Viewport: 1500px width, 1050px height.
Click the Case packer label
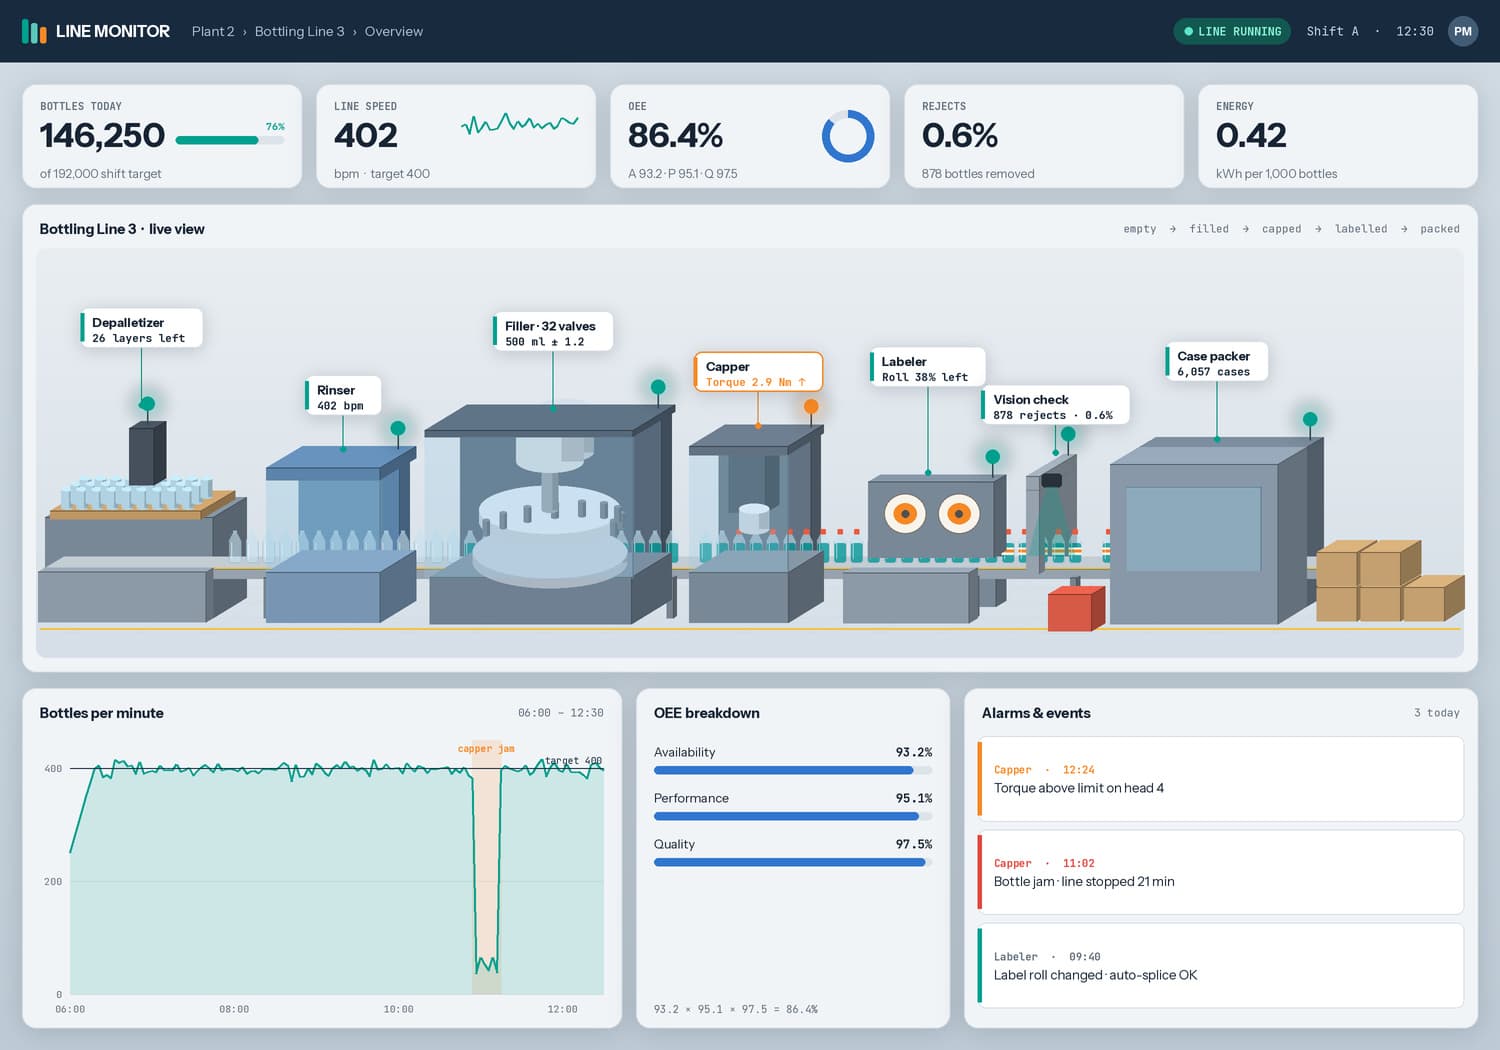pos(1216,362)
